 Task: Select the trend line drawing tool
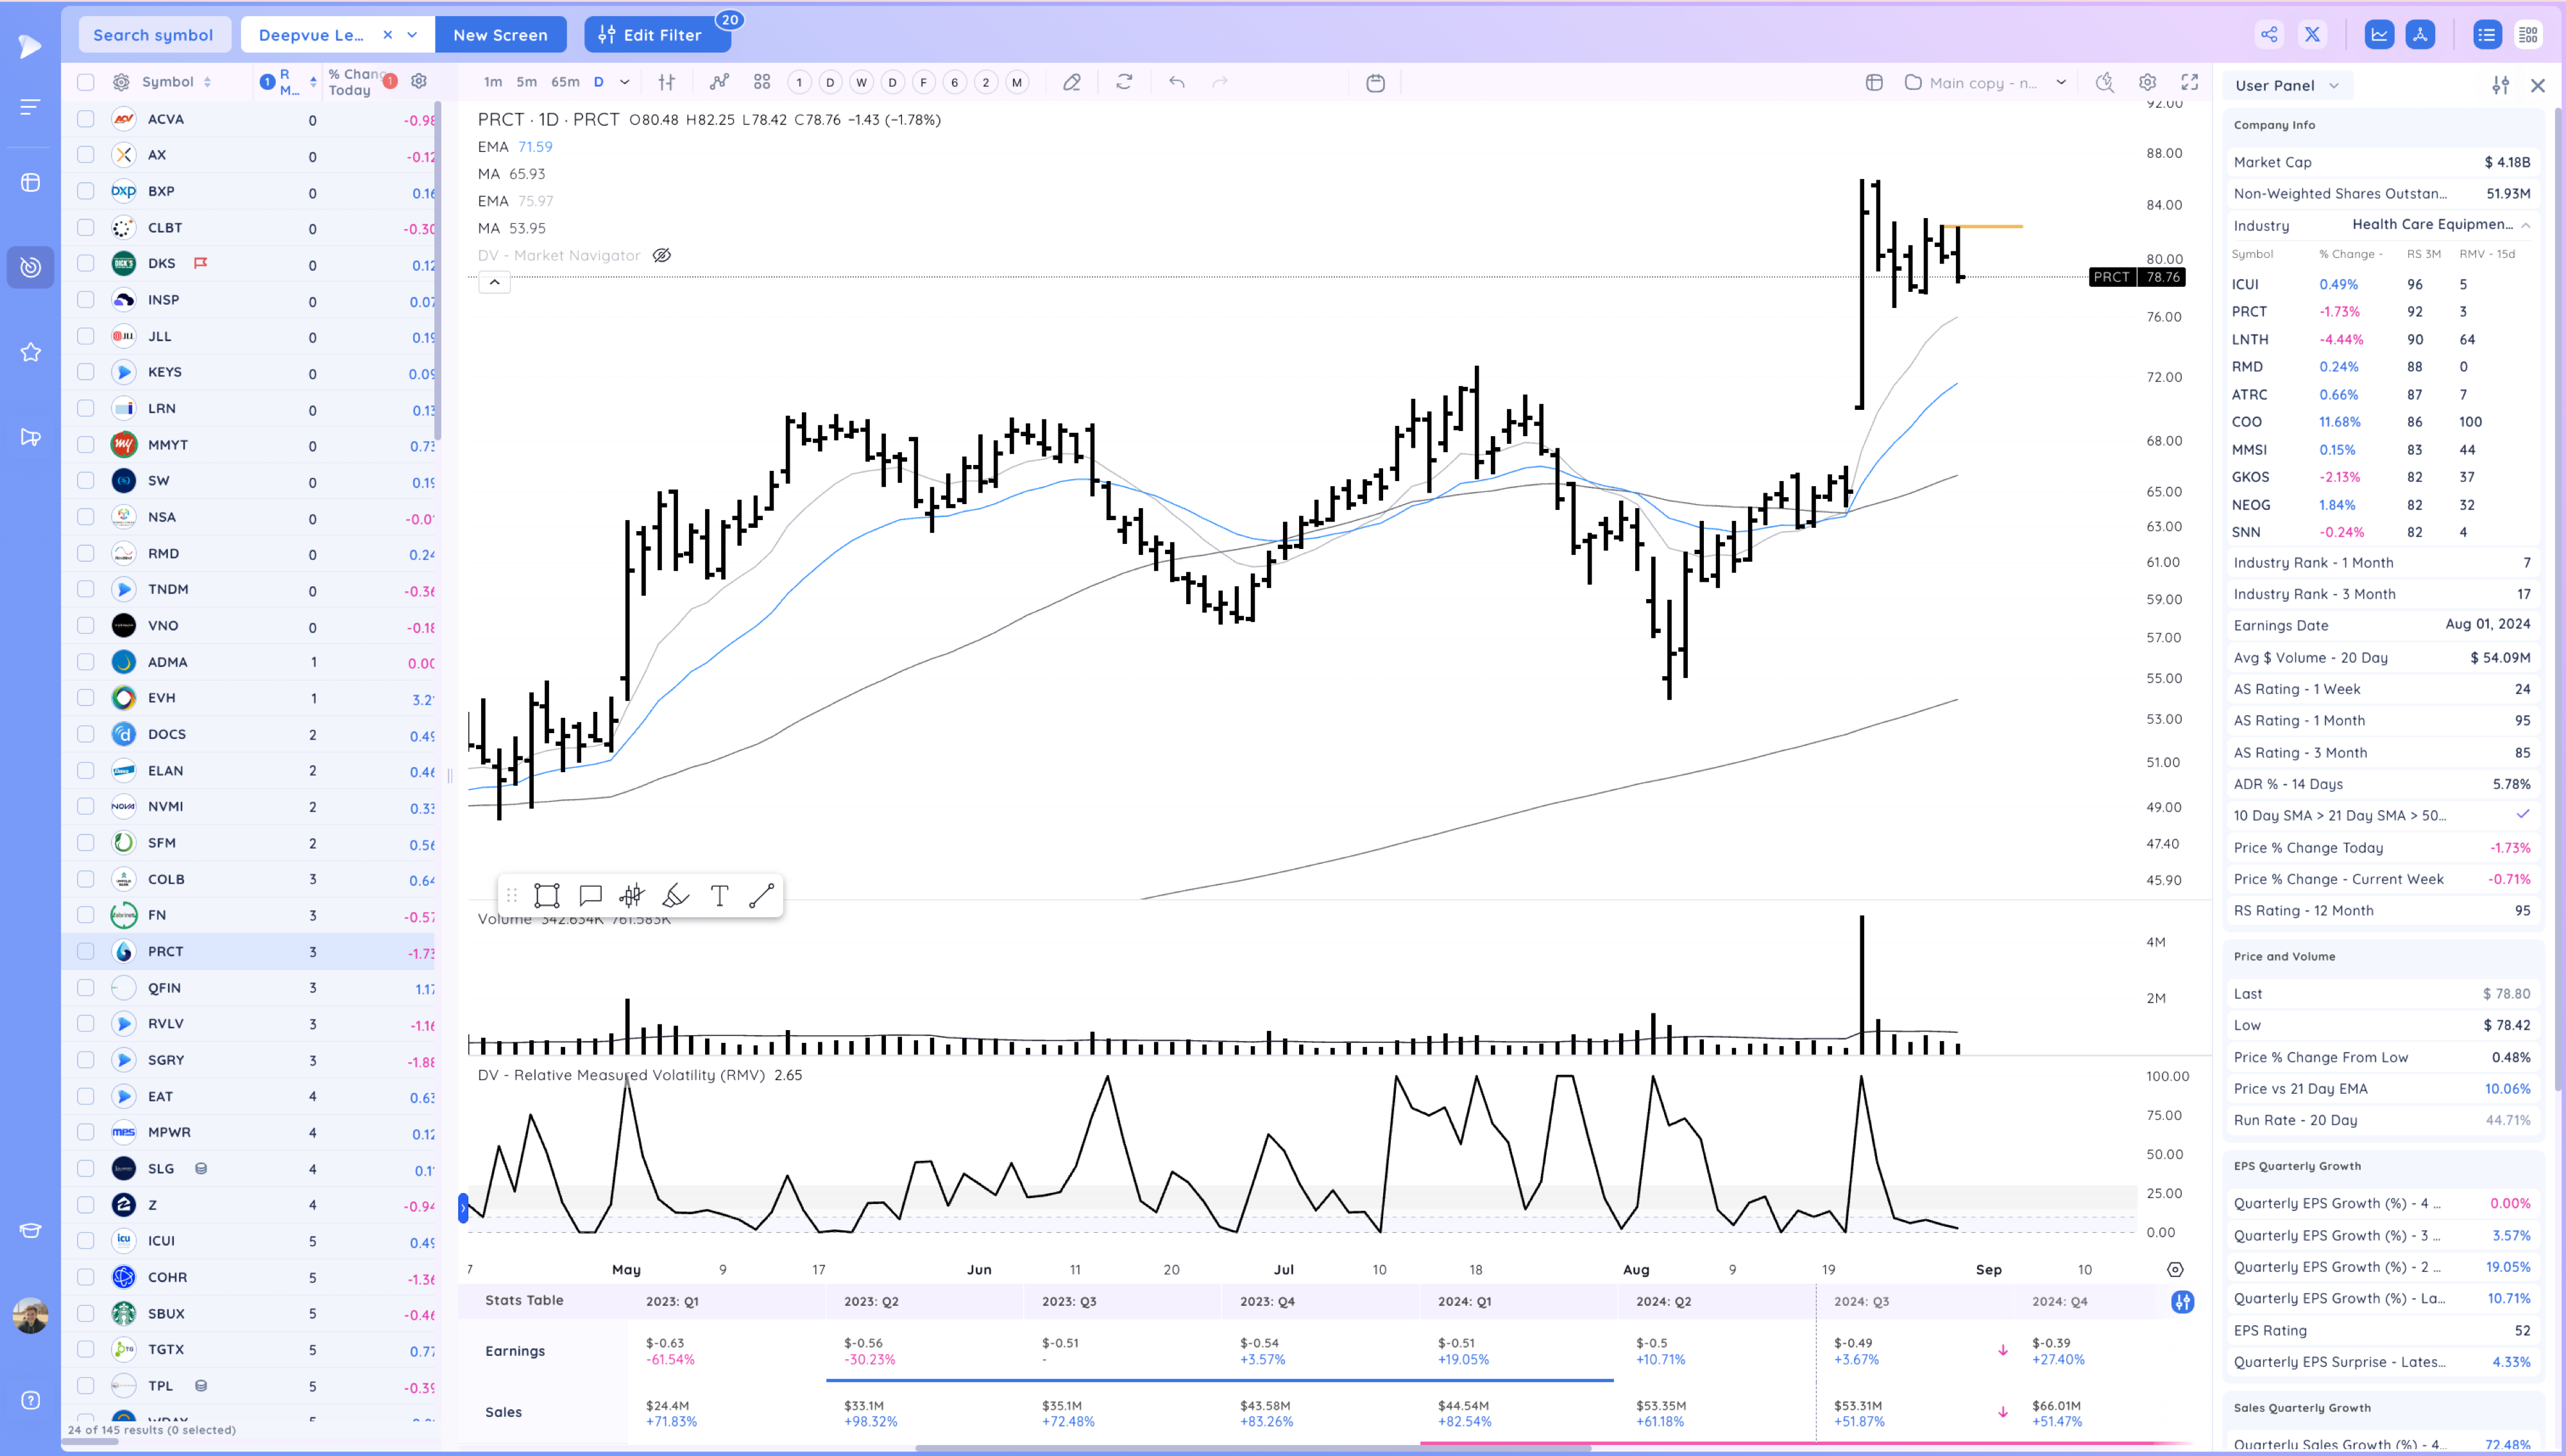pos(762,895)
